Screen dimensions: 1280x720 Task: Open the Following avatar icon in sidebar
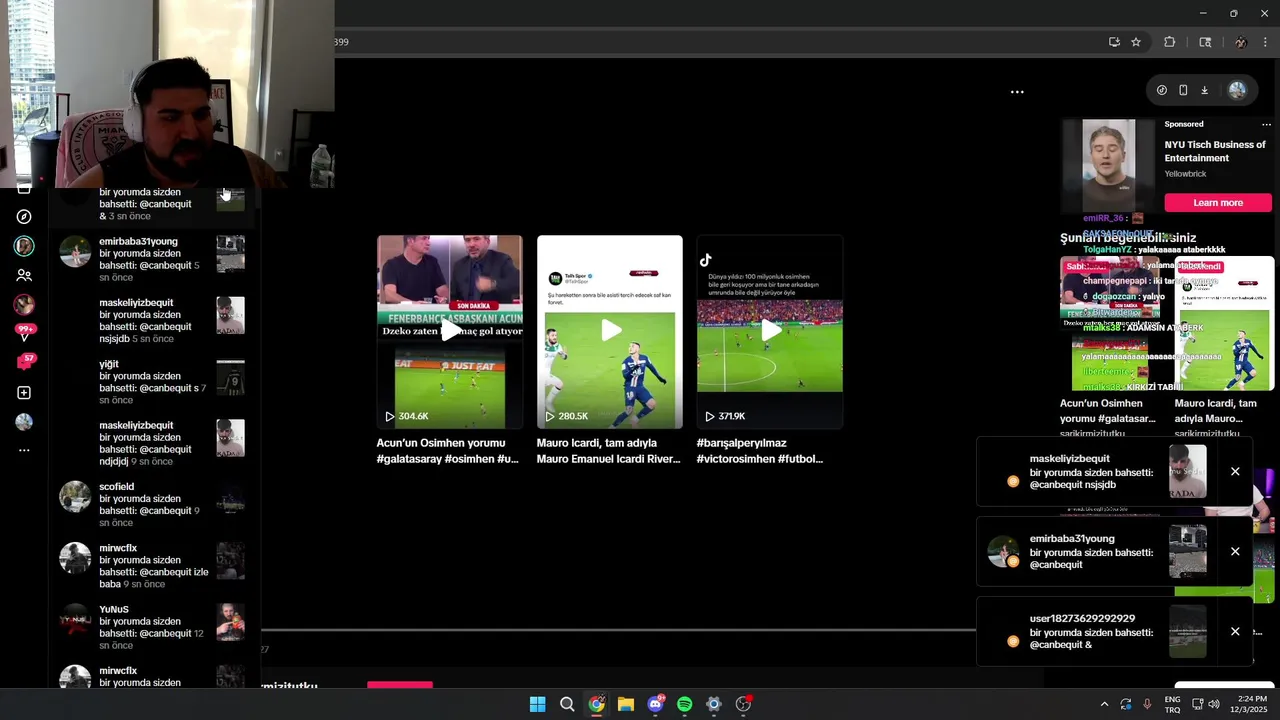click(24, 246)
